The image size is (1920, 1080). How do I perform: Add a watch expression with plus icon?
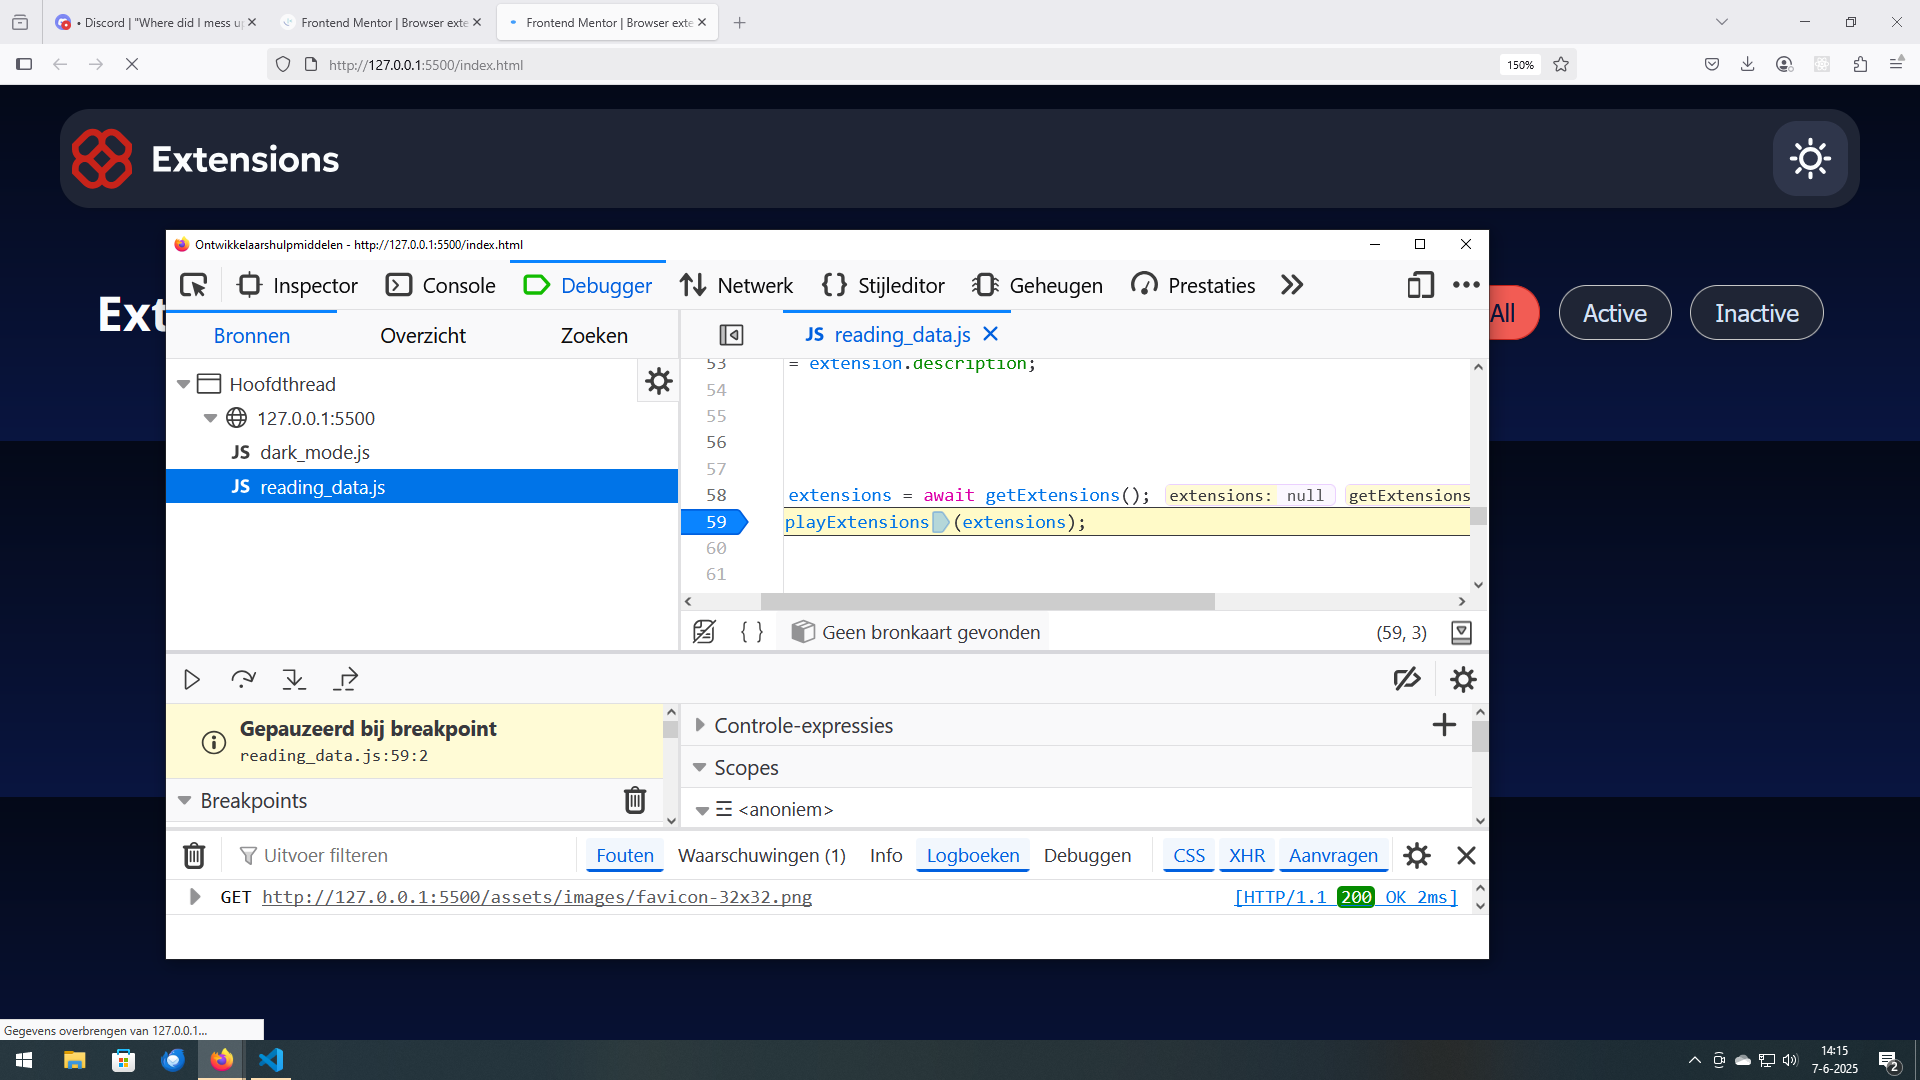click(1443, 725)
